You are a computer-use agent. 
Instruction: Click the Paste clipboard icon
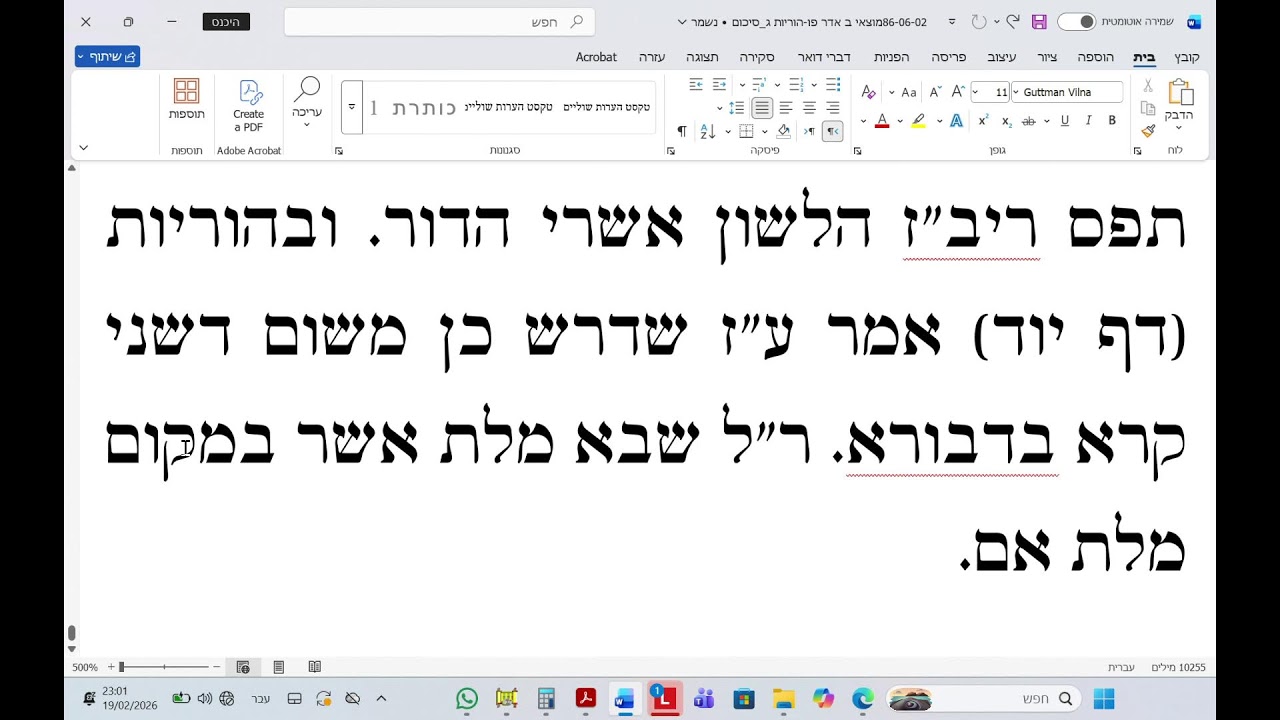point(1181,91)
